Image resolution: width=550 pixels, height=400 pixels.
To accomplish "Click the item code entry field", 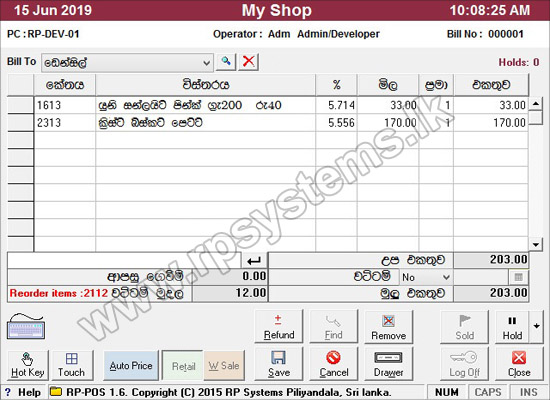I will tap(124, 260).
